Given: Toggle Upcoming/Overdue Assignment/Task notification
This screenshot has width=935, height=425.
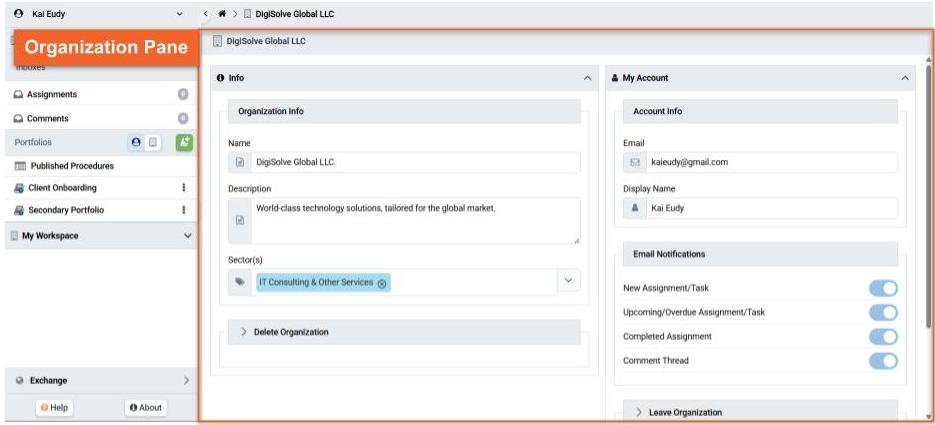Looking at the screenshot, I should pyautogui.click(x=883, y=313).
